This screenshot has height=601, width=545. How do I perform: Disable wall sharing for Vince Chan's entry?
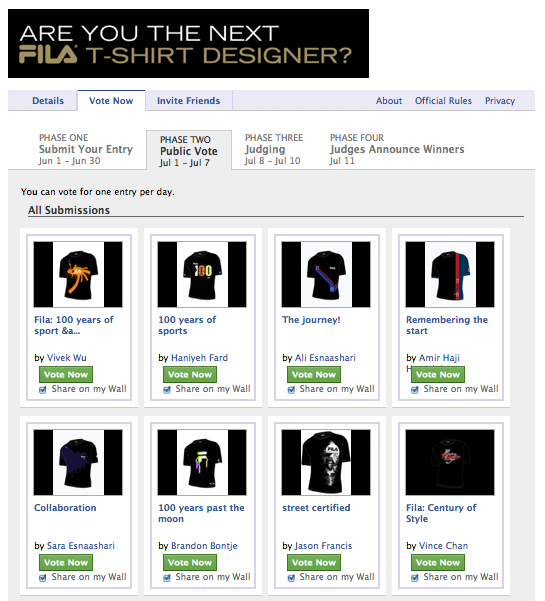point(415,578)
